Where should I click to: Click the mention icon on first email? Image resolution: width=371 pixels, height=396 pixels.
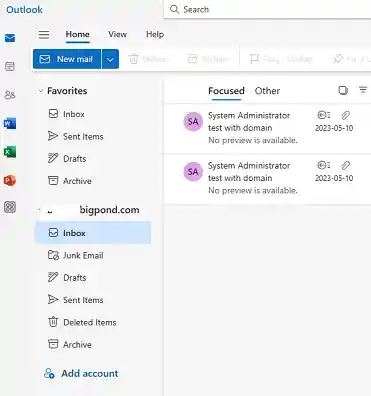pyautogui.click(x=323, y=115)
